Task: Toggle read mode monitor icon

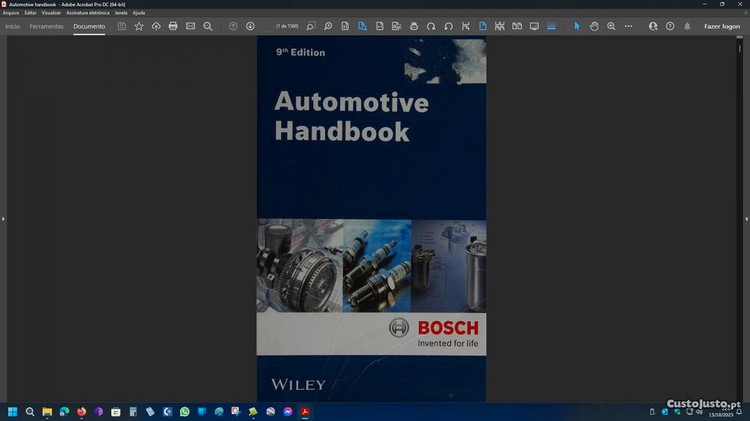Action: tap(534, 26)
